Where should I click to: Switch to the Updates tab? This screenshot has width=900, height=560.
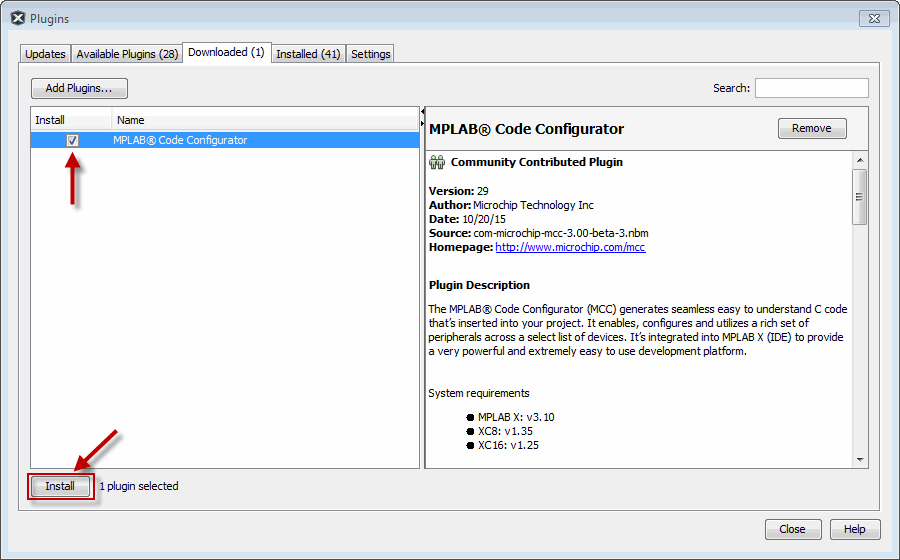click(45, 54)
